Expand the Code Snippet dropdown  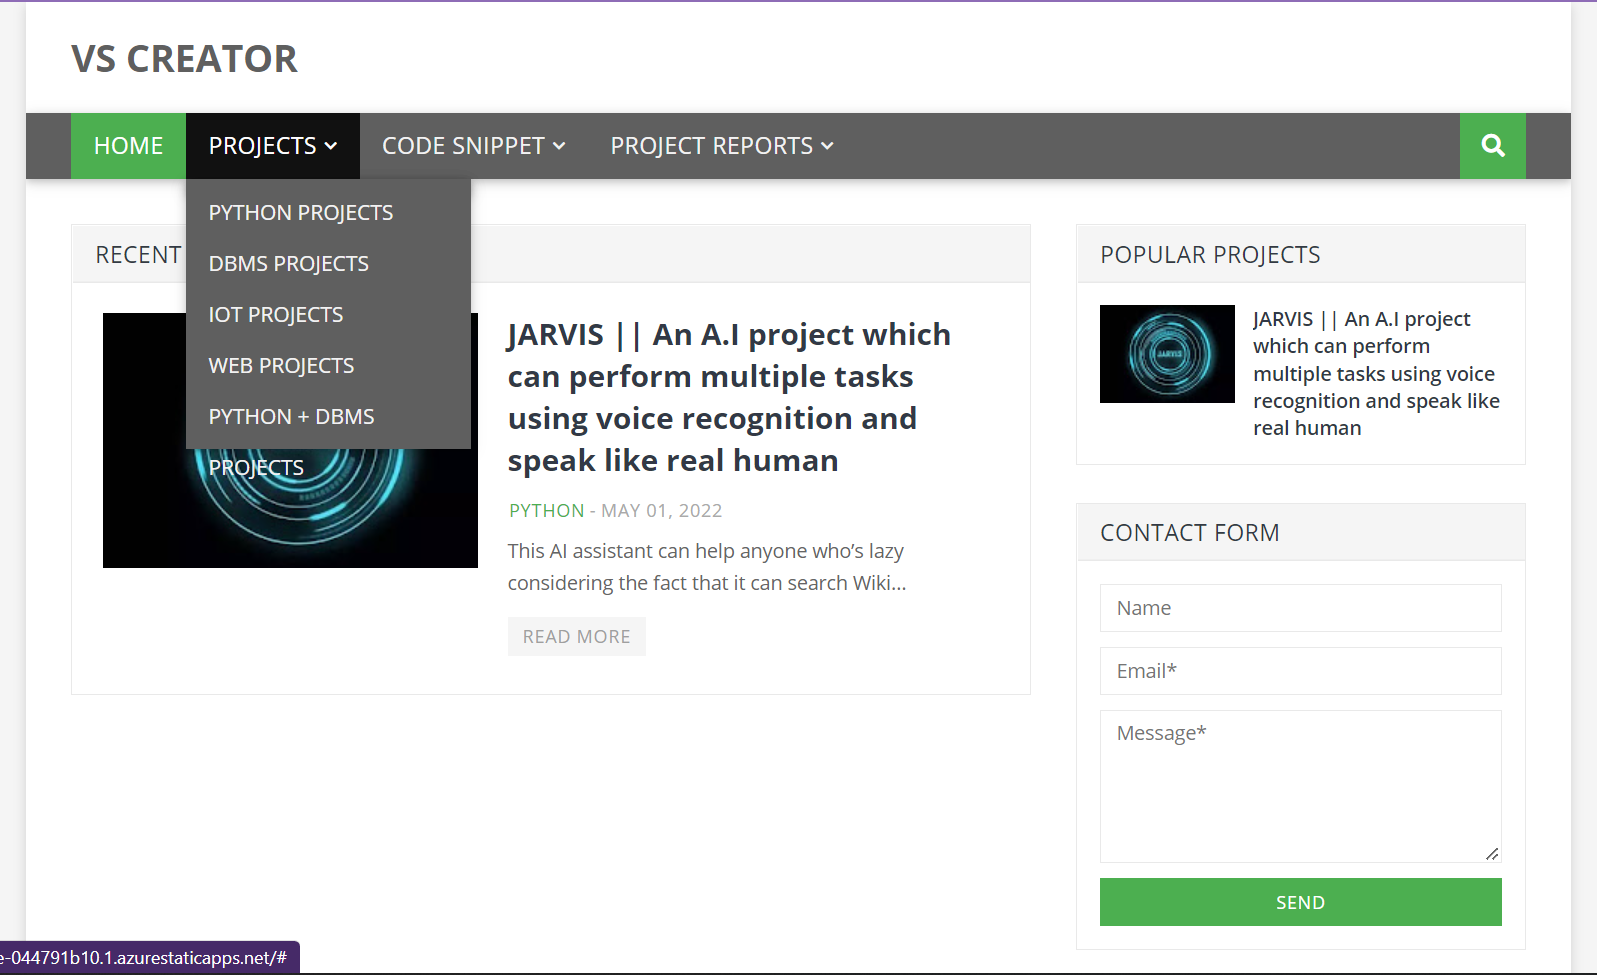(474, 146)
